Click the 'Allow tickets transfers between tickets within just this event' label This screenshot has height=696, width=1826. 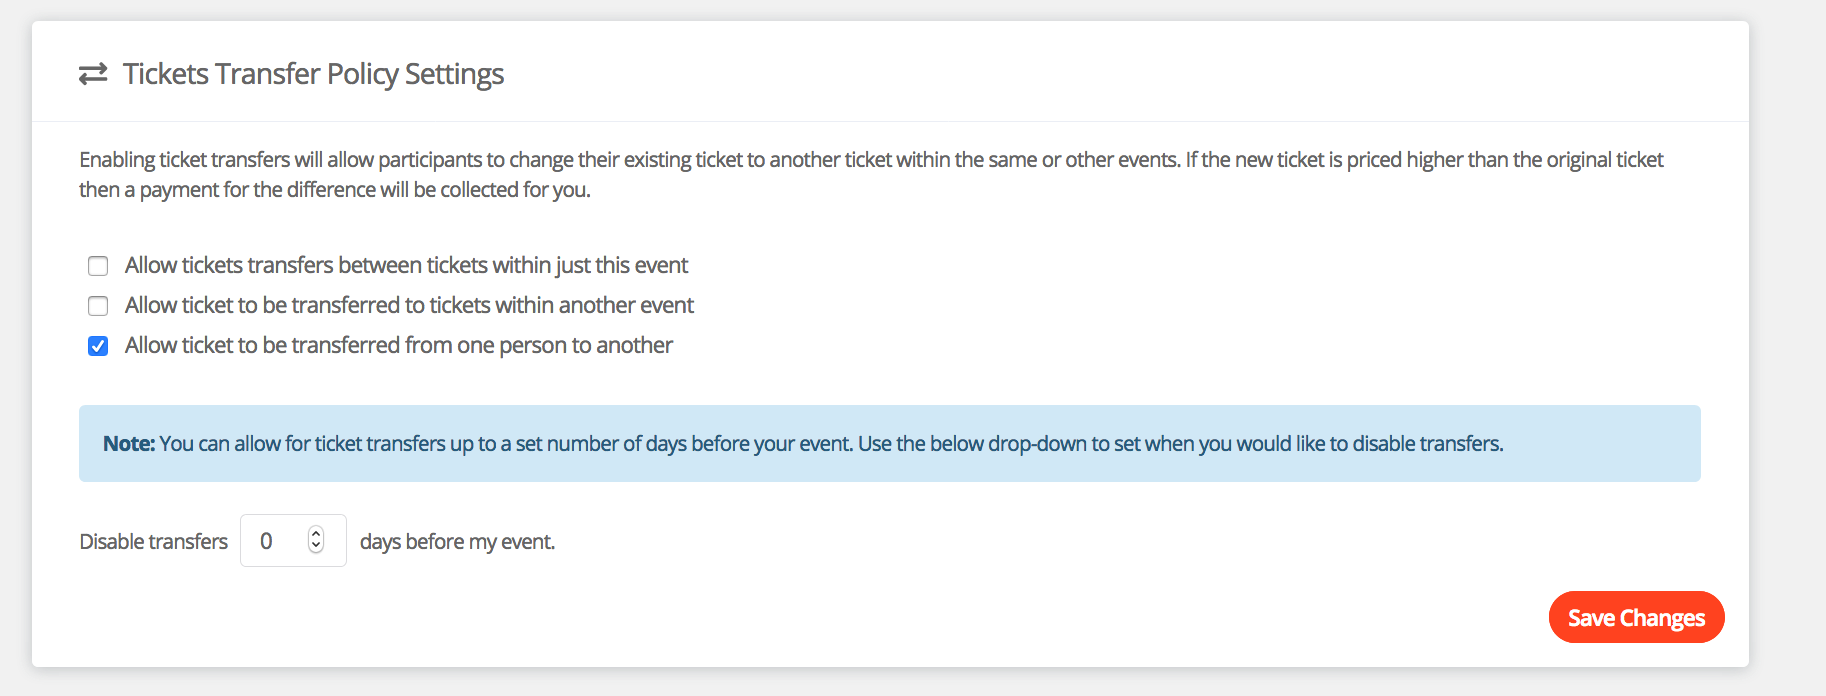(x=406, y=265)
